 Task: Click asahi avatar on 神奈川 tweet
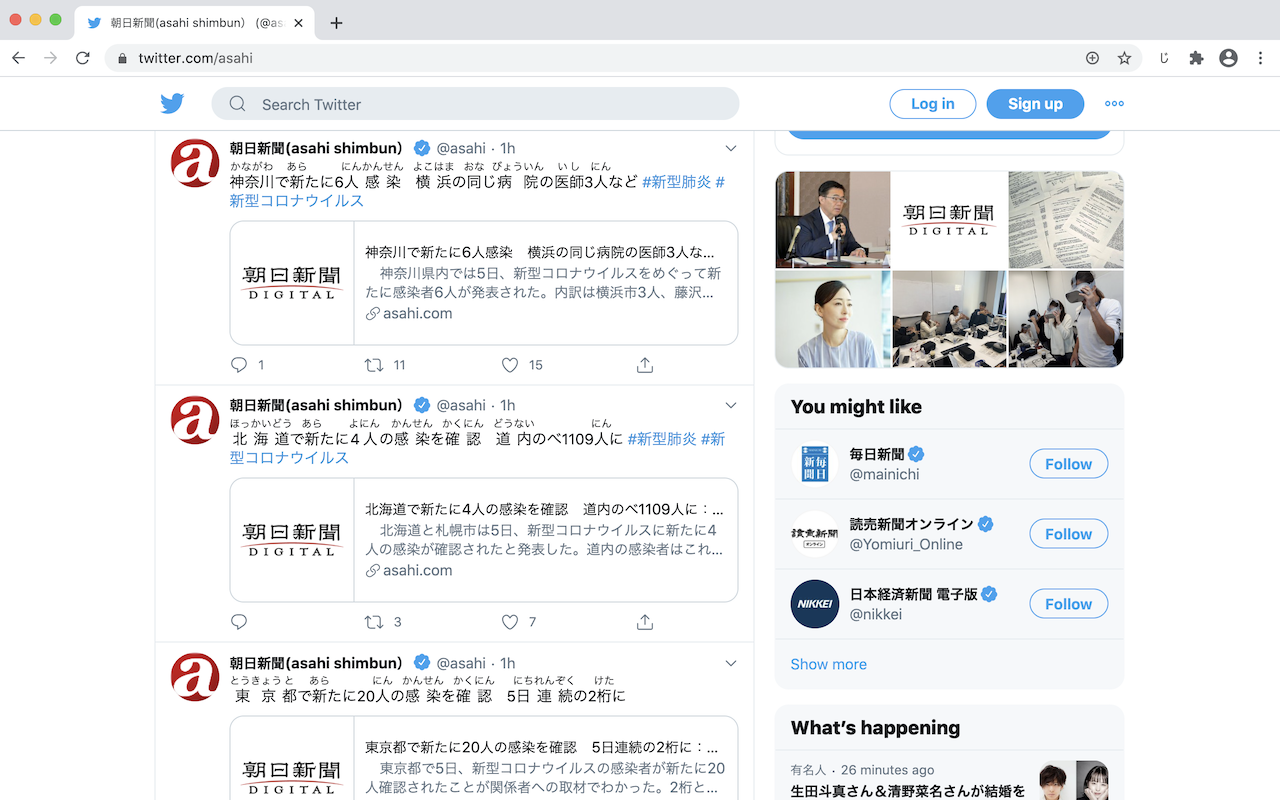(195, 163)
